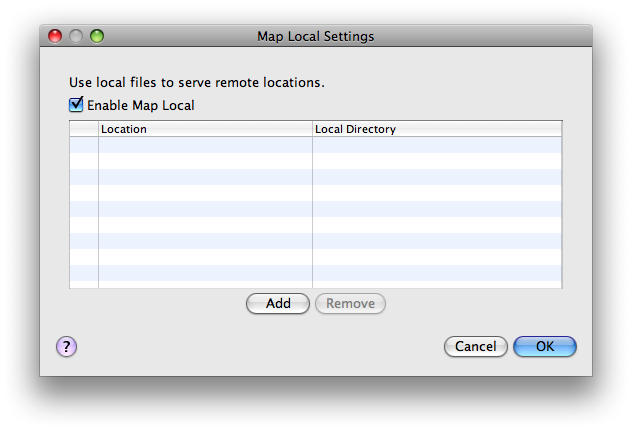Zoom the window with the green button
Image resolution: width=632 pixels, height=431 pixels.
[x=97, y=36]
